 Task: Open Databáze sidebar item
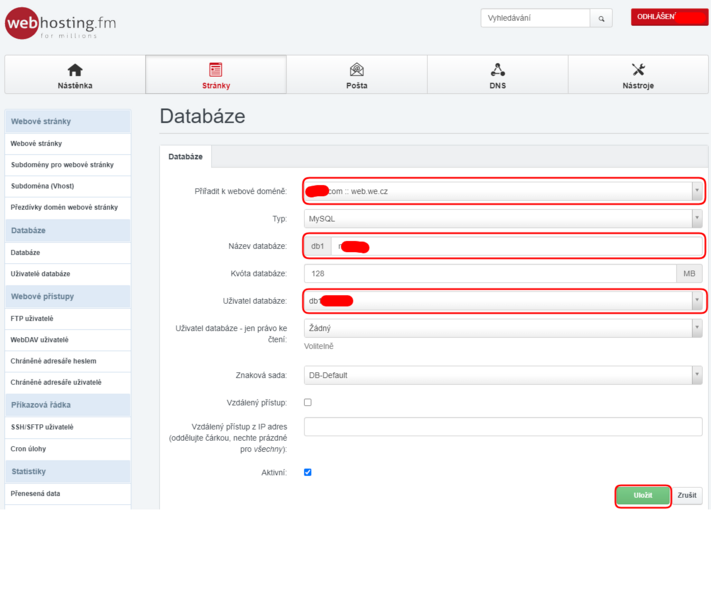click(68, 252)
